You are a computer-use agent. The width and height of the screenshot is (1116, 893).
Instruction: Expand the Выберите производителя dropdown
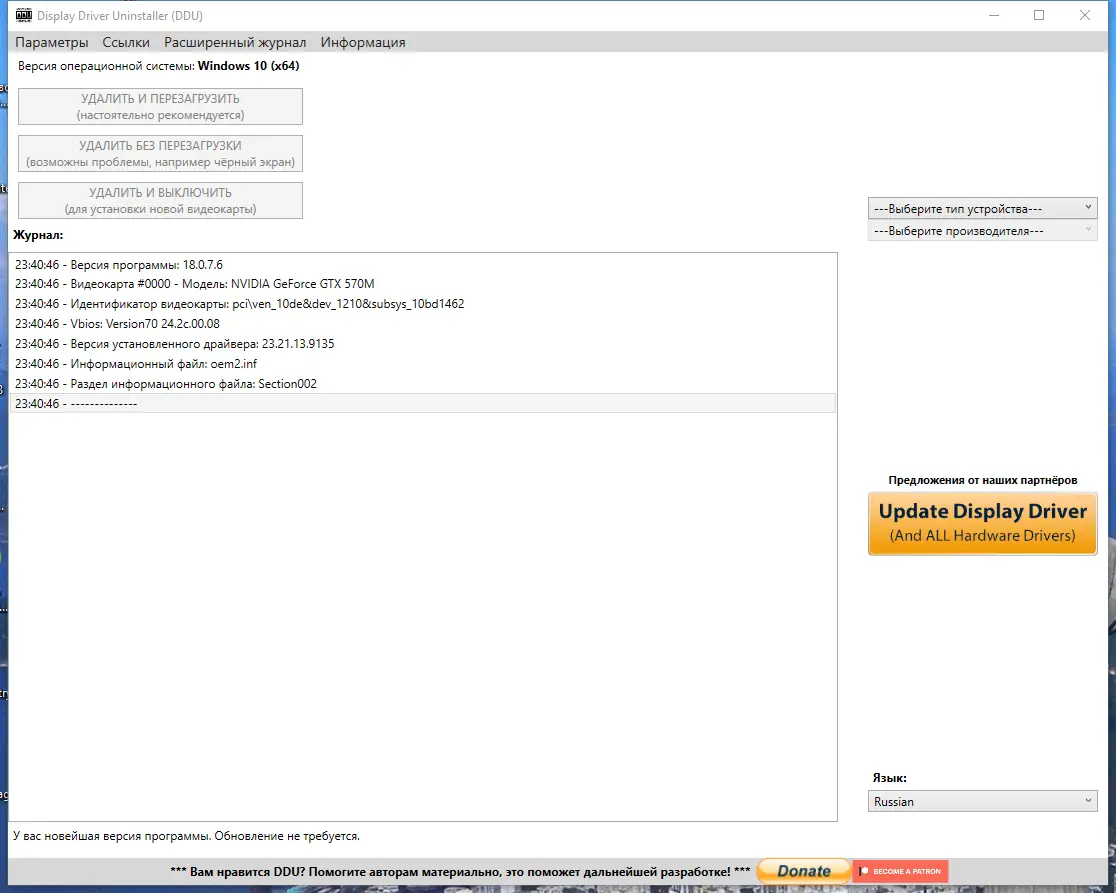click(982, 229)
